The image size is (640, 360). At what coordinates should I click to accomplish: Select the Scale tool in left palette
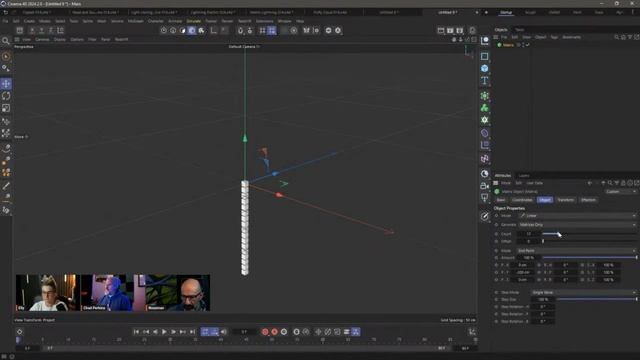tap(6, 108)
